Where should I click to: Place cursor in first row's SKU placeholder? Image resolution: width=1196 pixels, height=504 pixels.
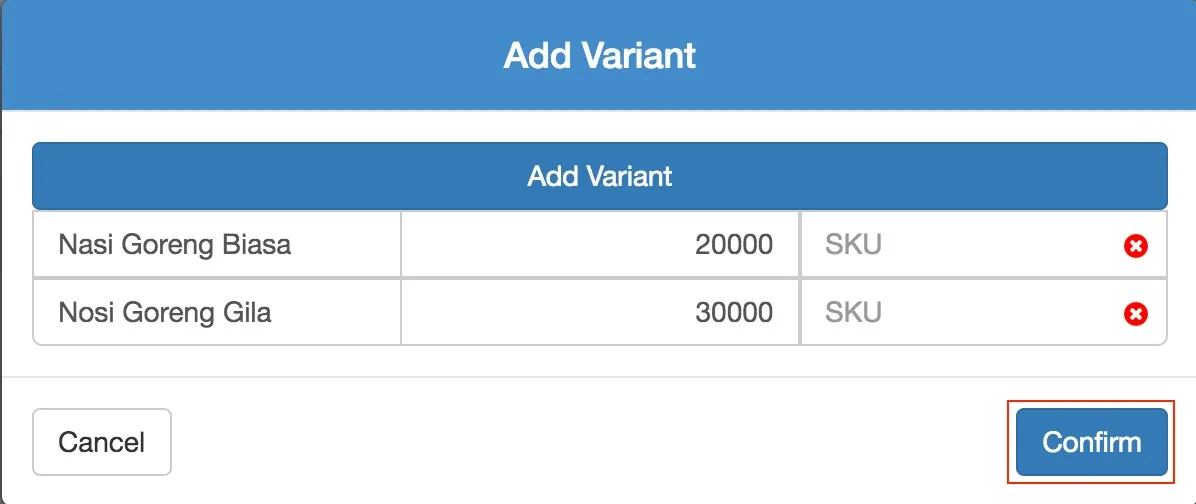[853, 245]
